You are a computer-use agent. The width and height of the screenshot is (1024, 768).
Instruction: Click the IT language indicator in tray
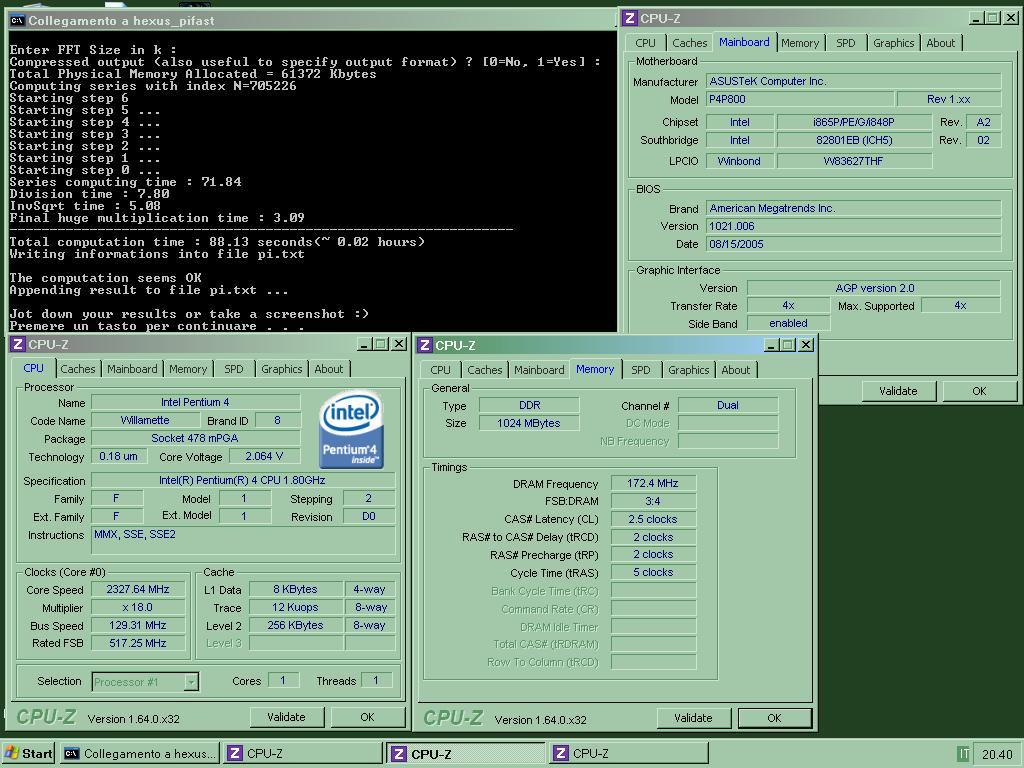[963, 754]
